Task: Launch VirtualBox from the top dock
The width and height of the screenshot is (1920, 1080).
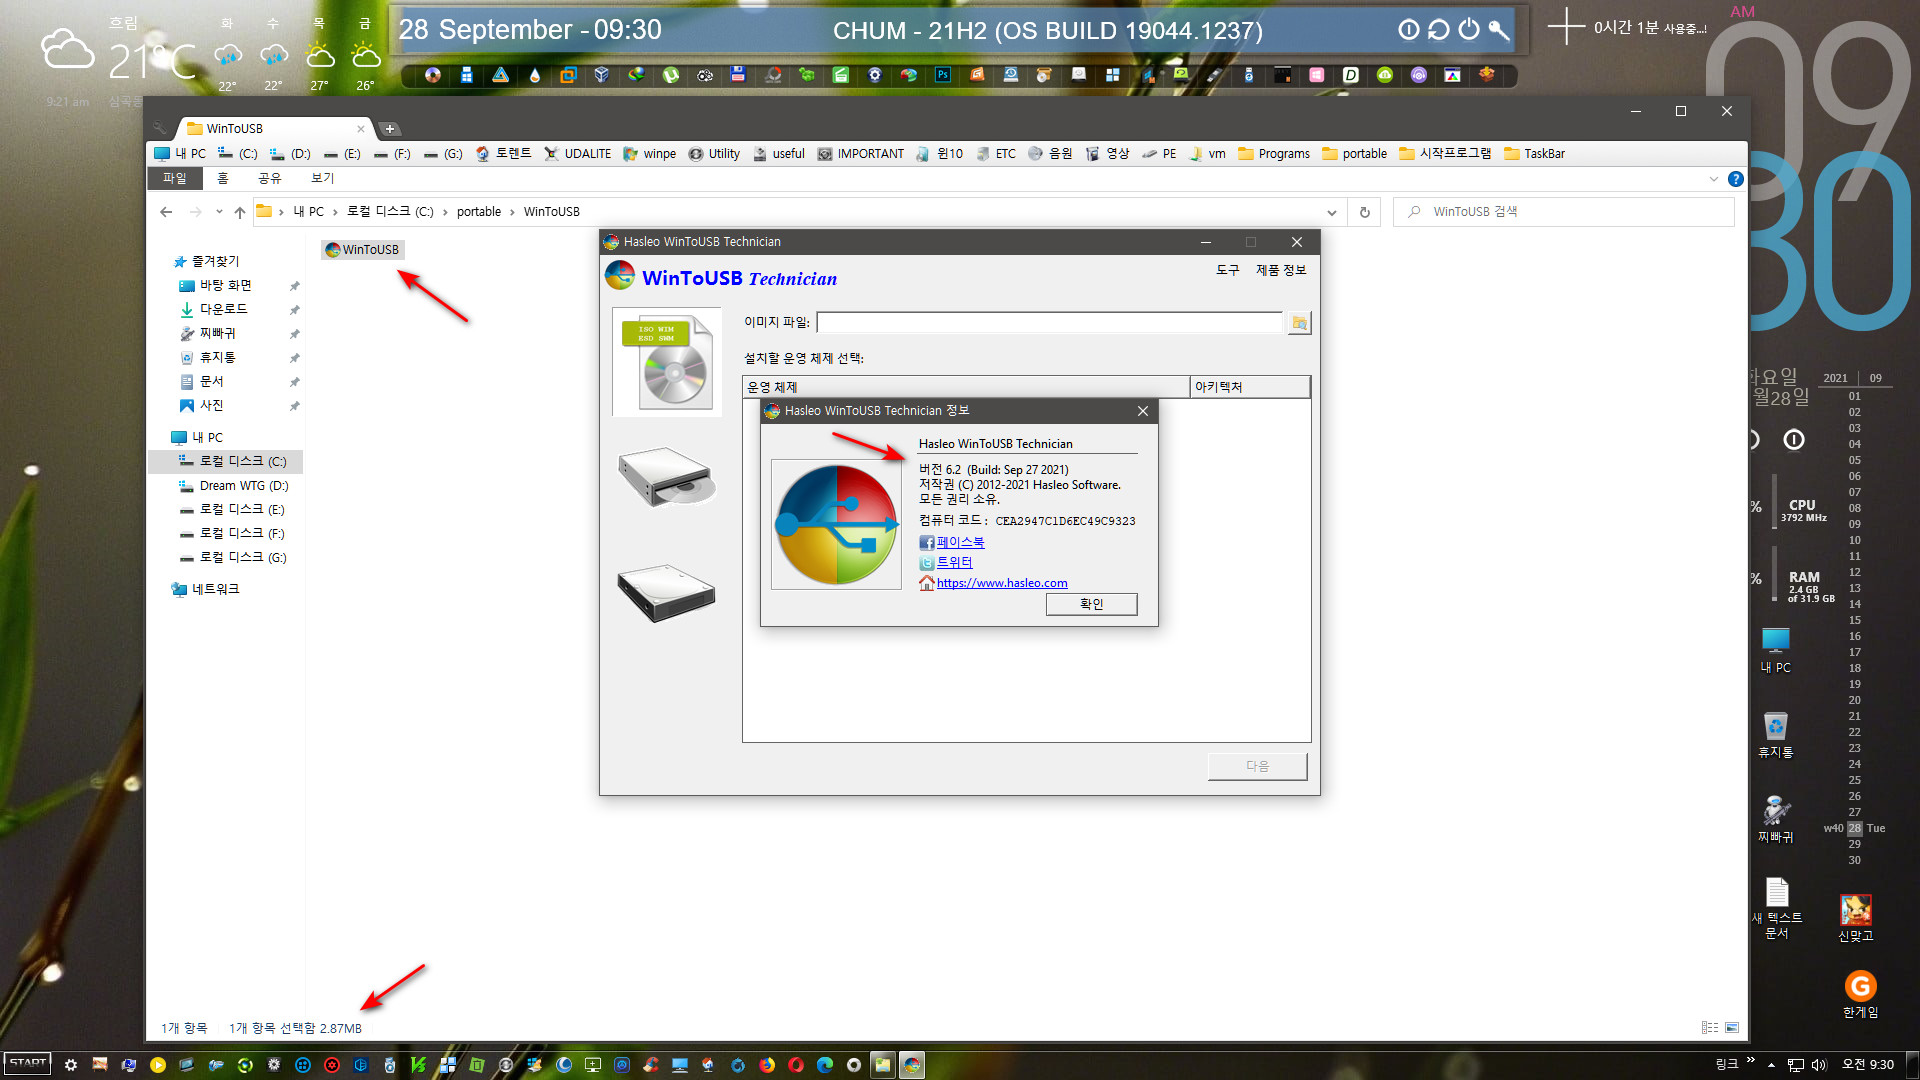Action: click(x=601, y=75)
